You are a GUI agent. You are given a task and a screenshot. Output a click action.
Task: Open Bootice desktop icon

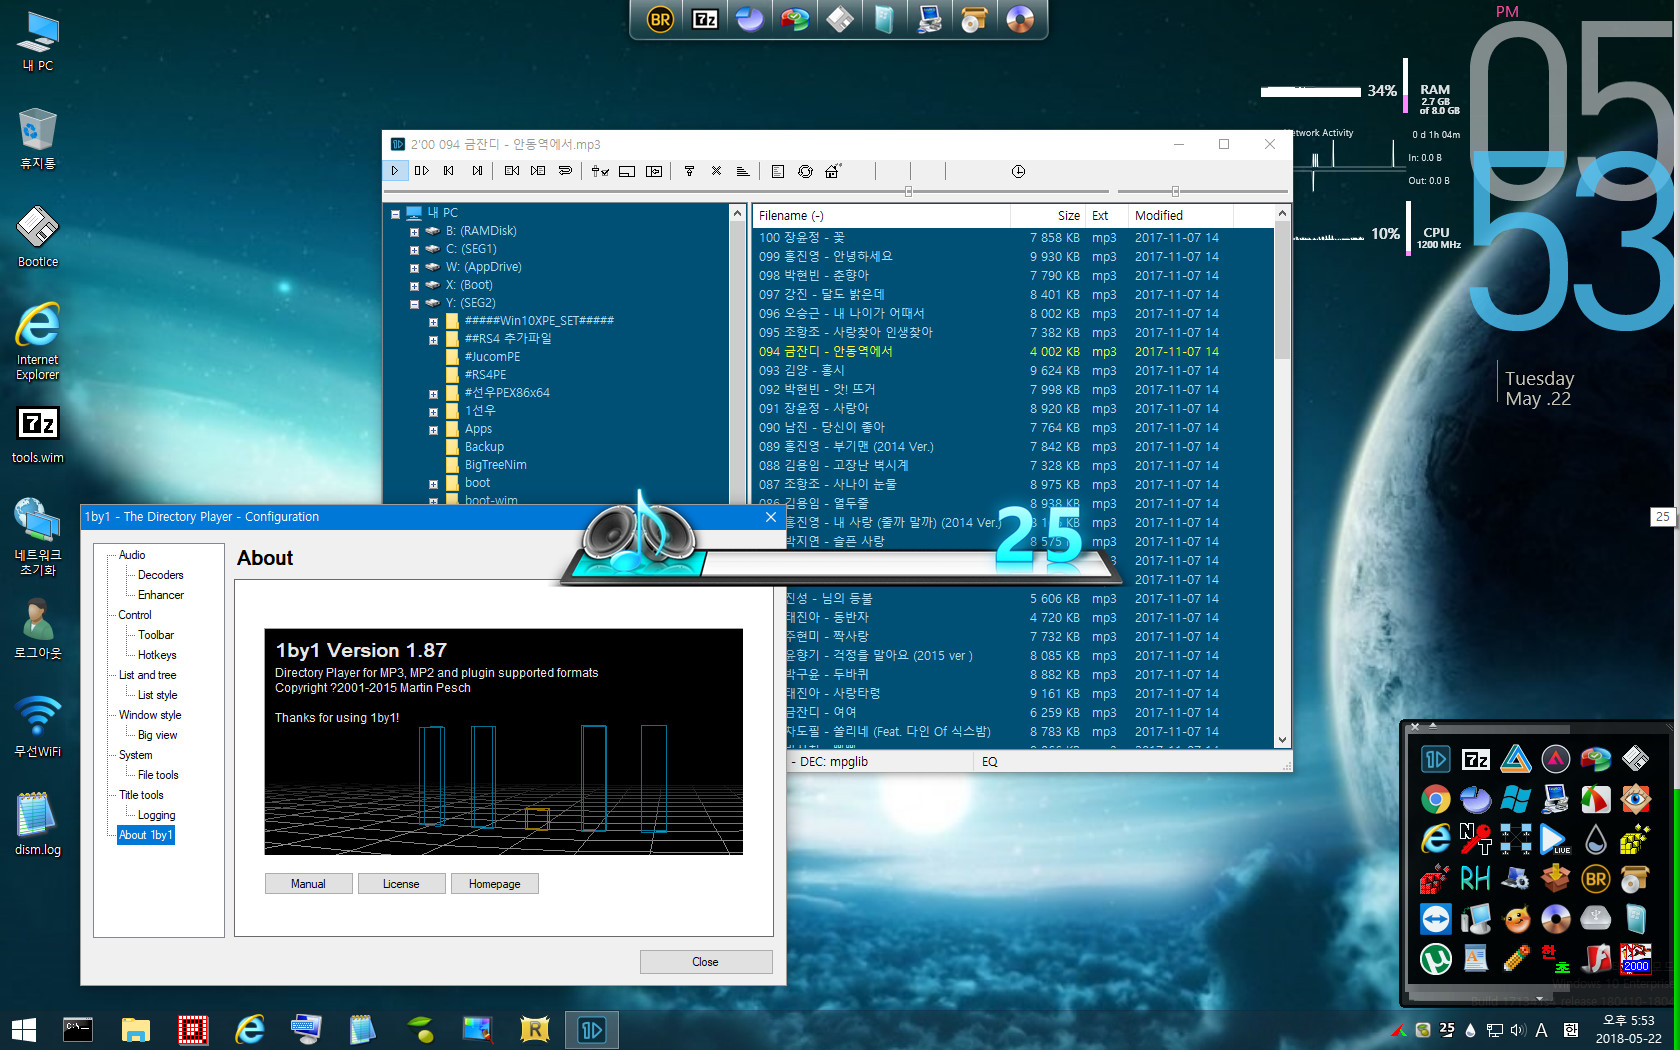[x=37, y=237]
